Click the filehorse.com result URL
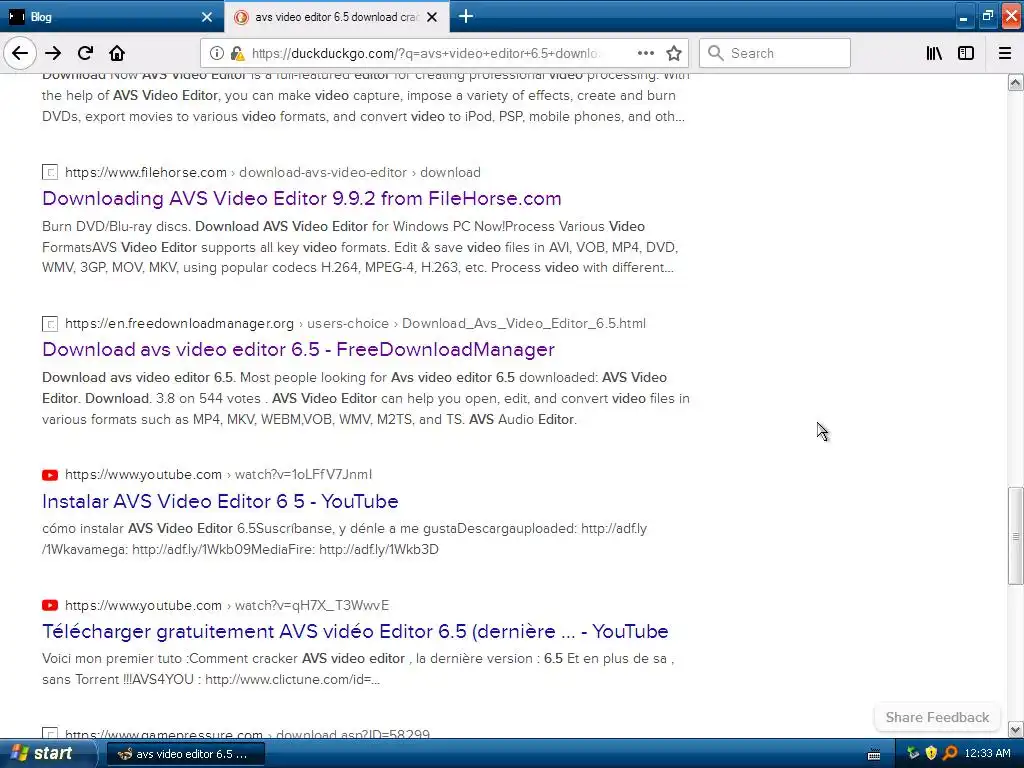 273,172
